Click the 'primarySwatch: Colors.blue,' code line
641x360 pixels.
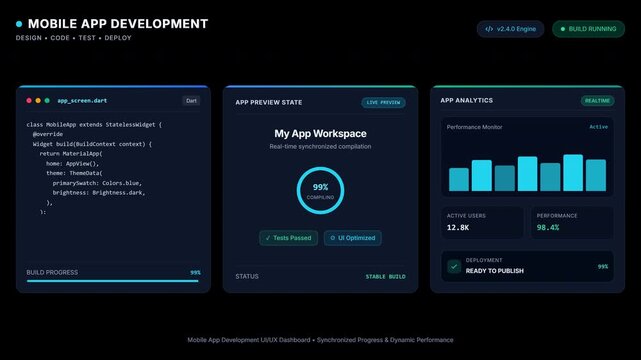pos(97,183)
